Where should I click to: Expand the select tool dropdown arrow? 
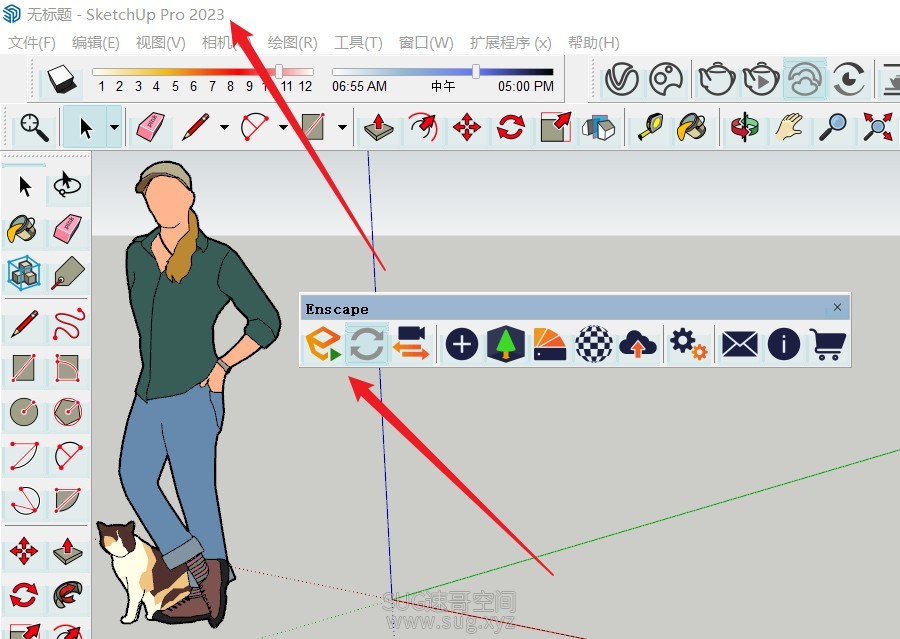(x=114, y=127)
